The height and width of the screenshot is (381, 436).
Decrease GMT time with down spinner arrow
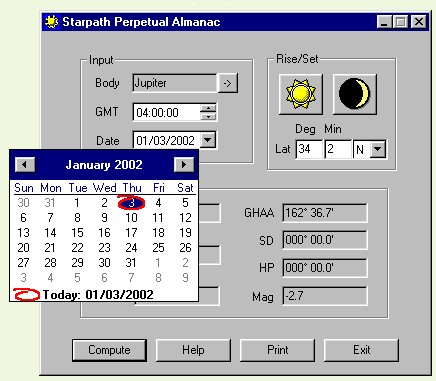pos(208,116)
